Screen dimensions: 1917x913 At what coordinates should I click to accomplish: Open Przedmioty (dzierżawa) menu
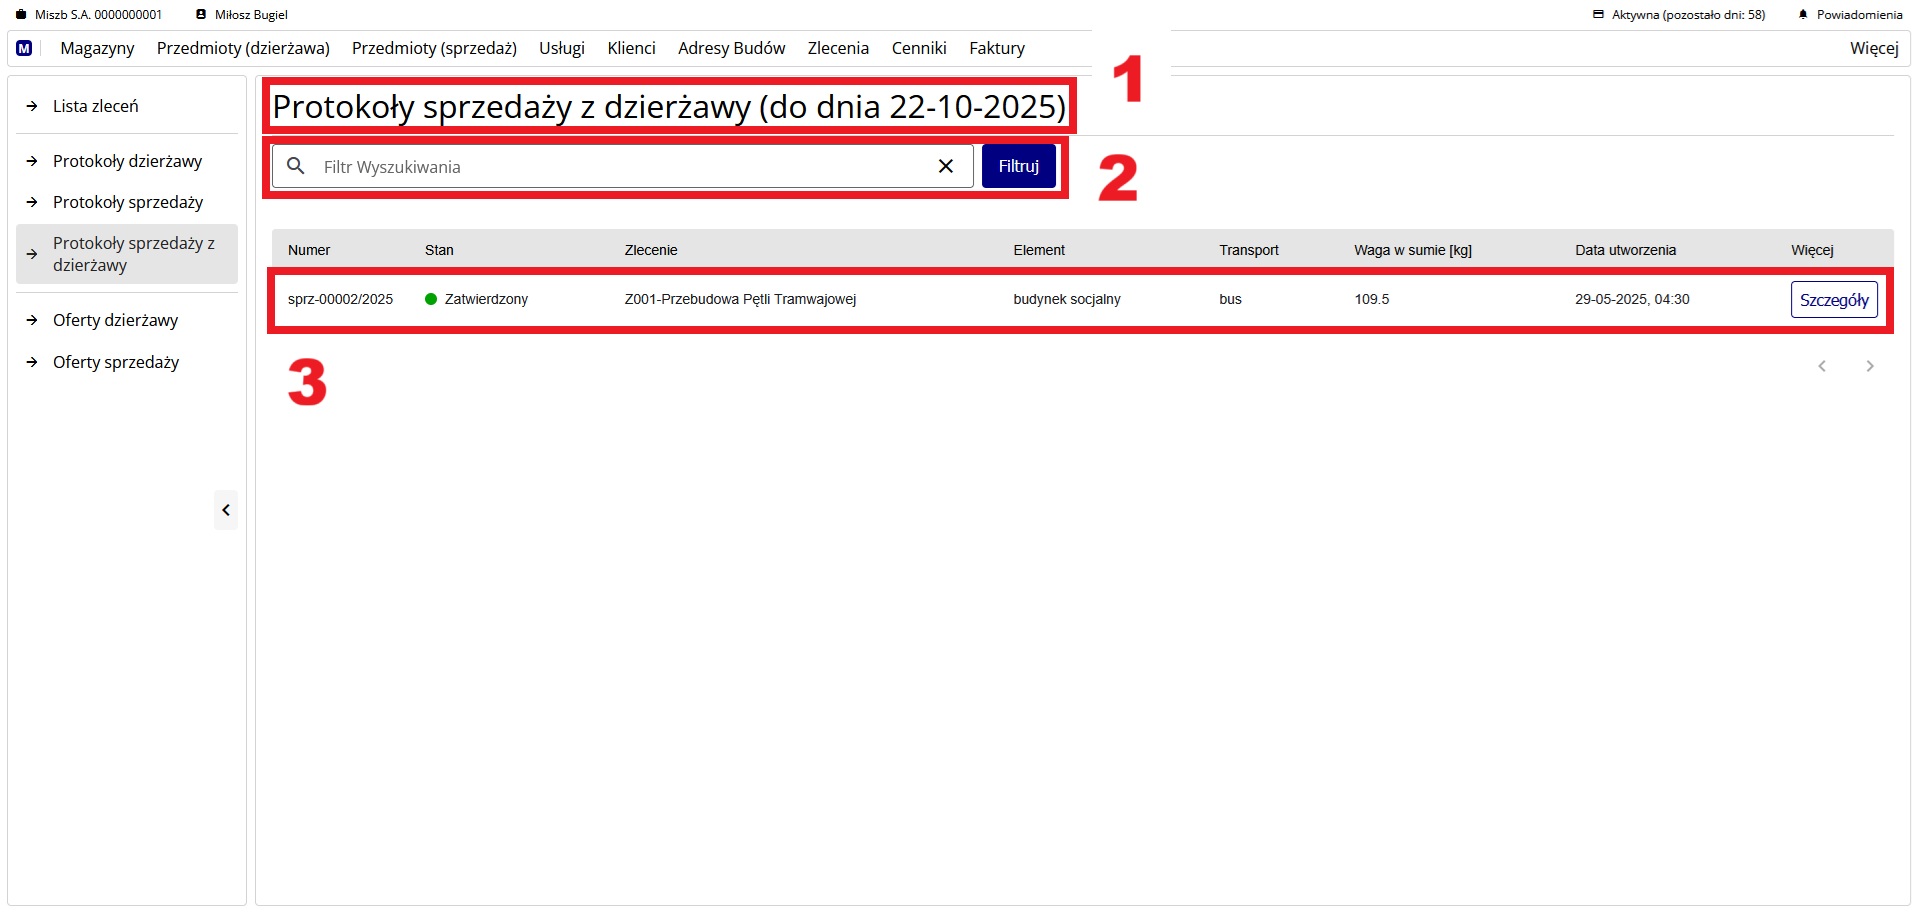[x=243, y=48]
